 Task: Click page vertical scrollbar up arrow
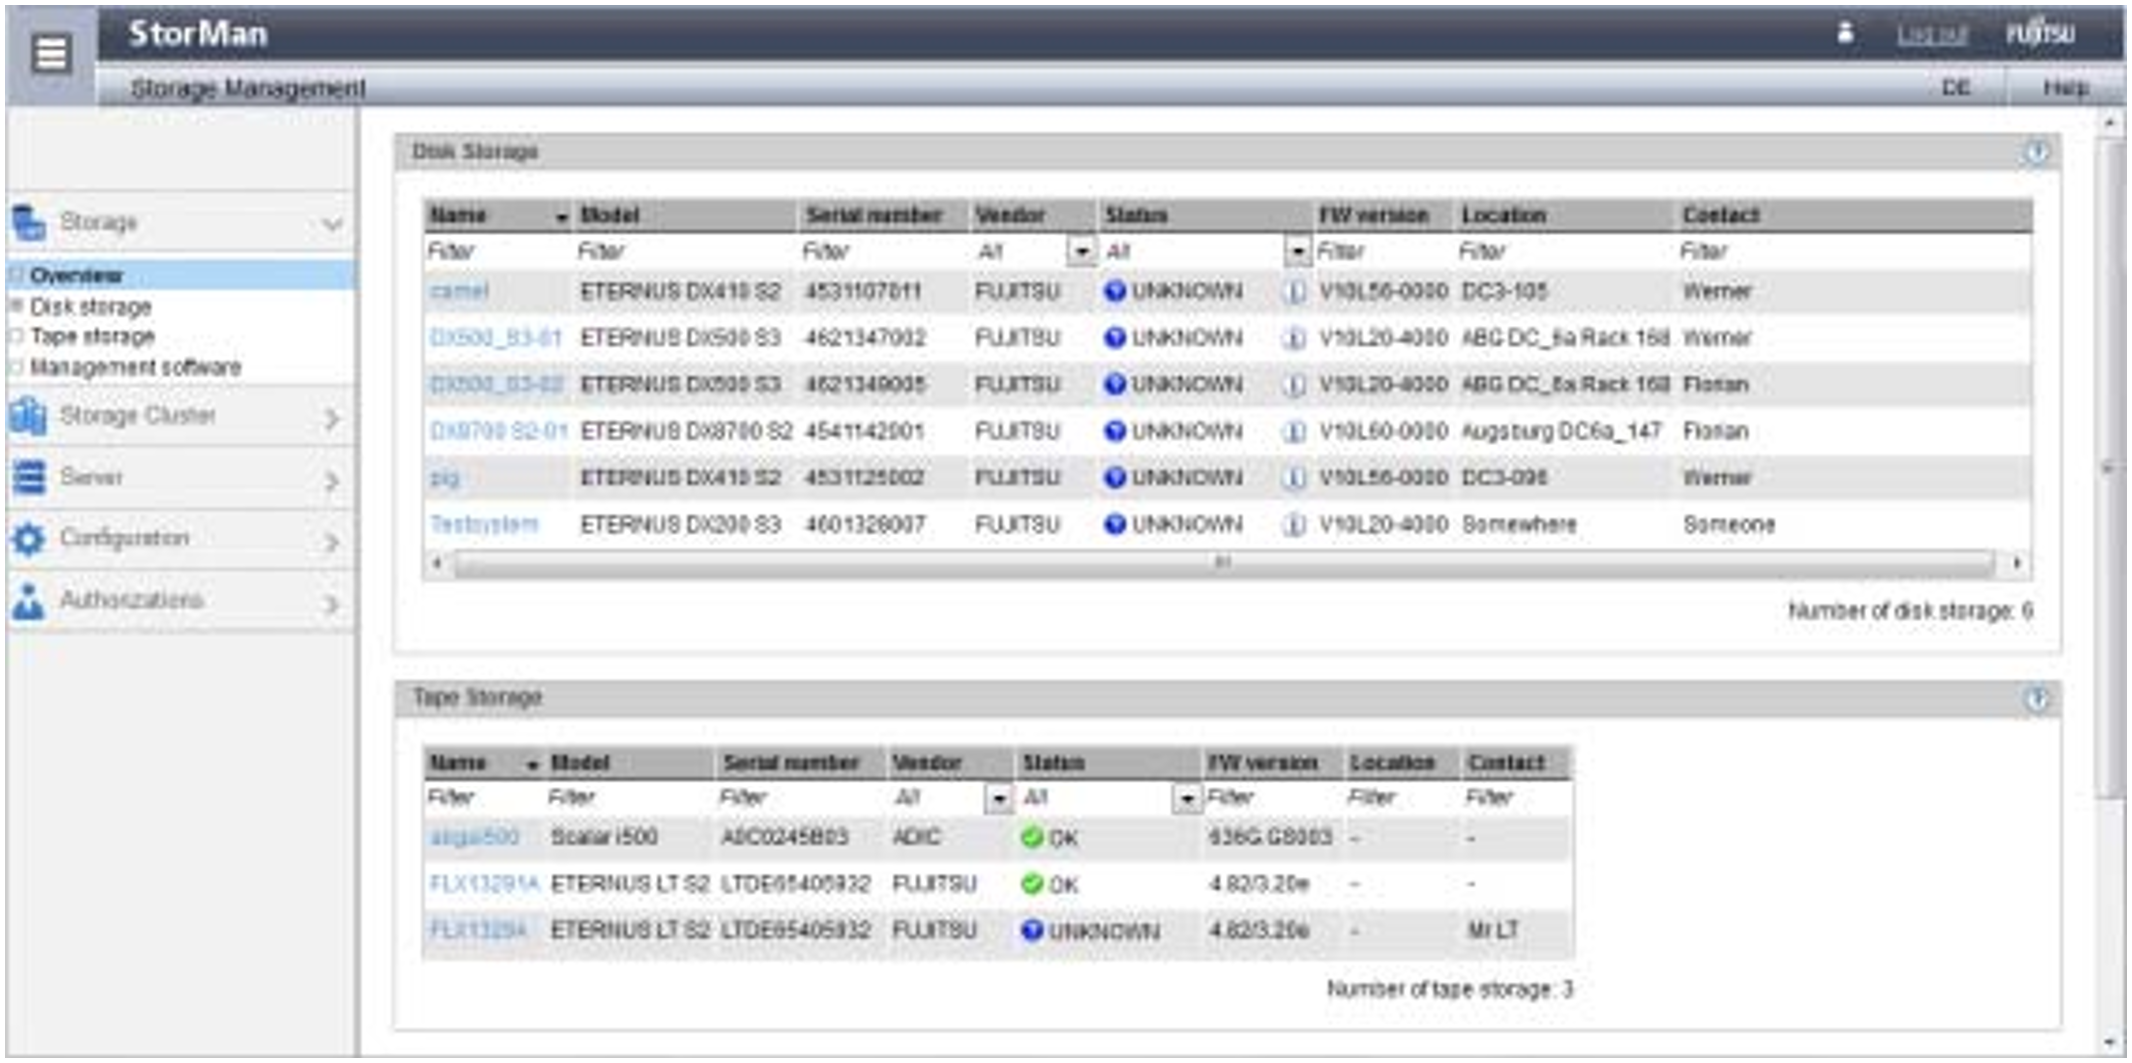[x=2108, y=123]
